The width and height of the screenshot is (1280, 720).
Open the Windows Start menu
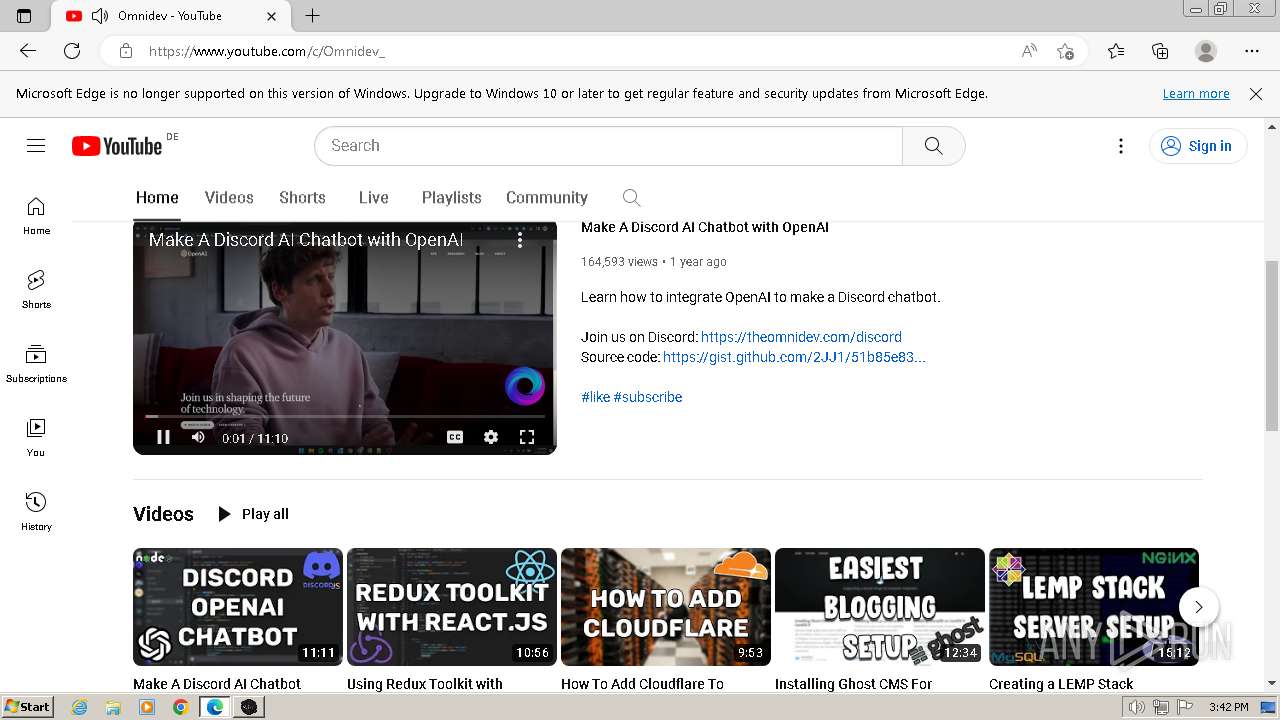pos(27,707)
